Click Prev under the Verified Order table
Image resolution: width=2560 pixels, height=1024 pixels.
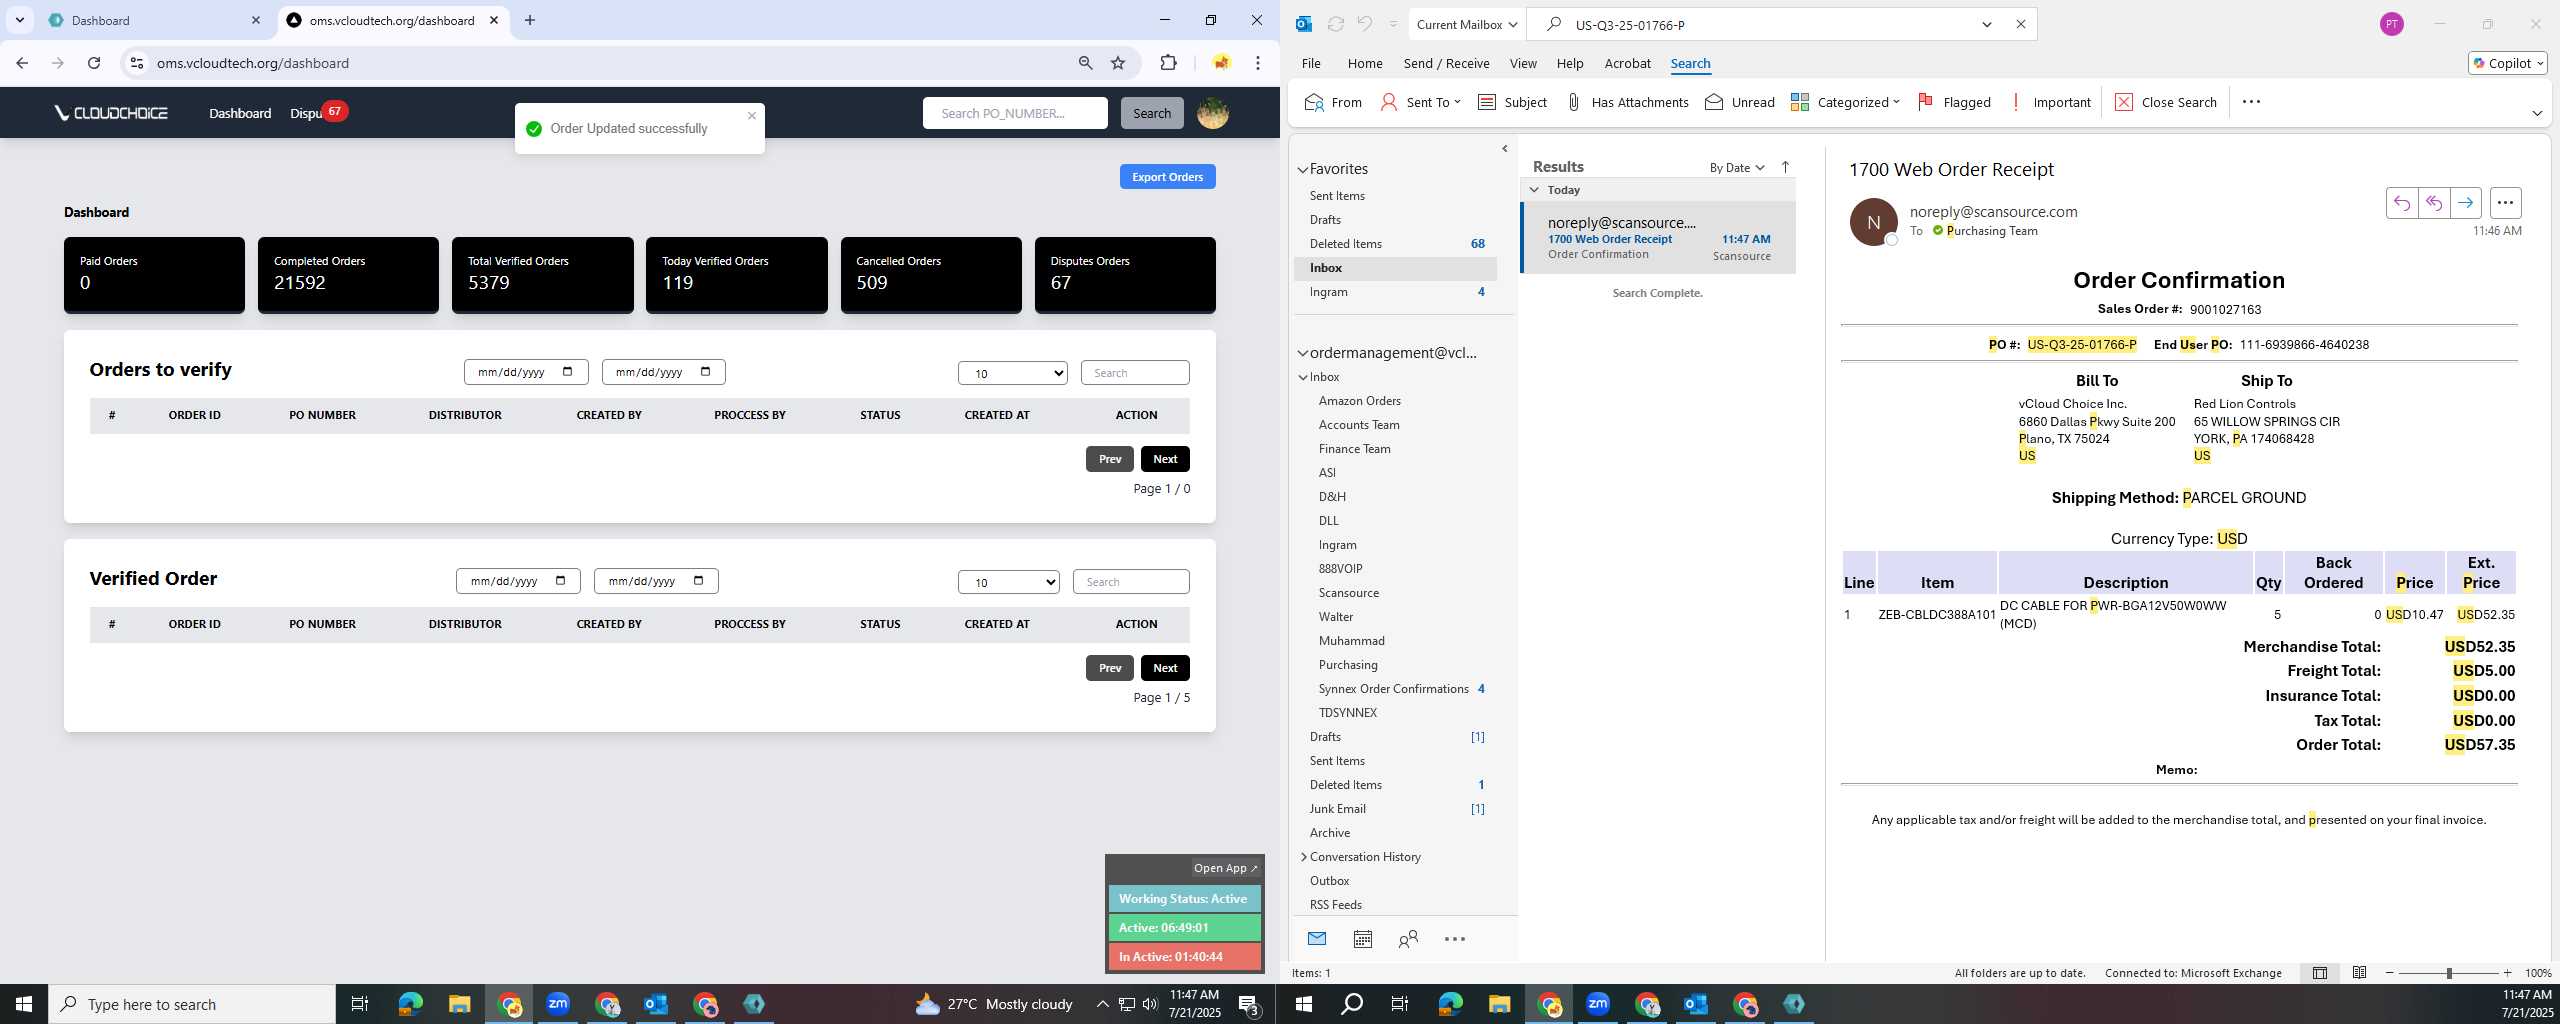coord(1110,668)
